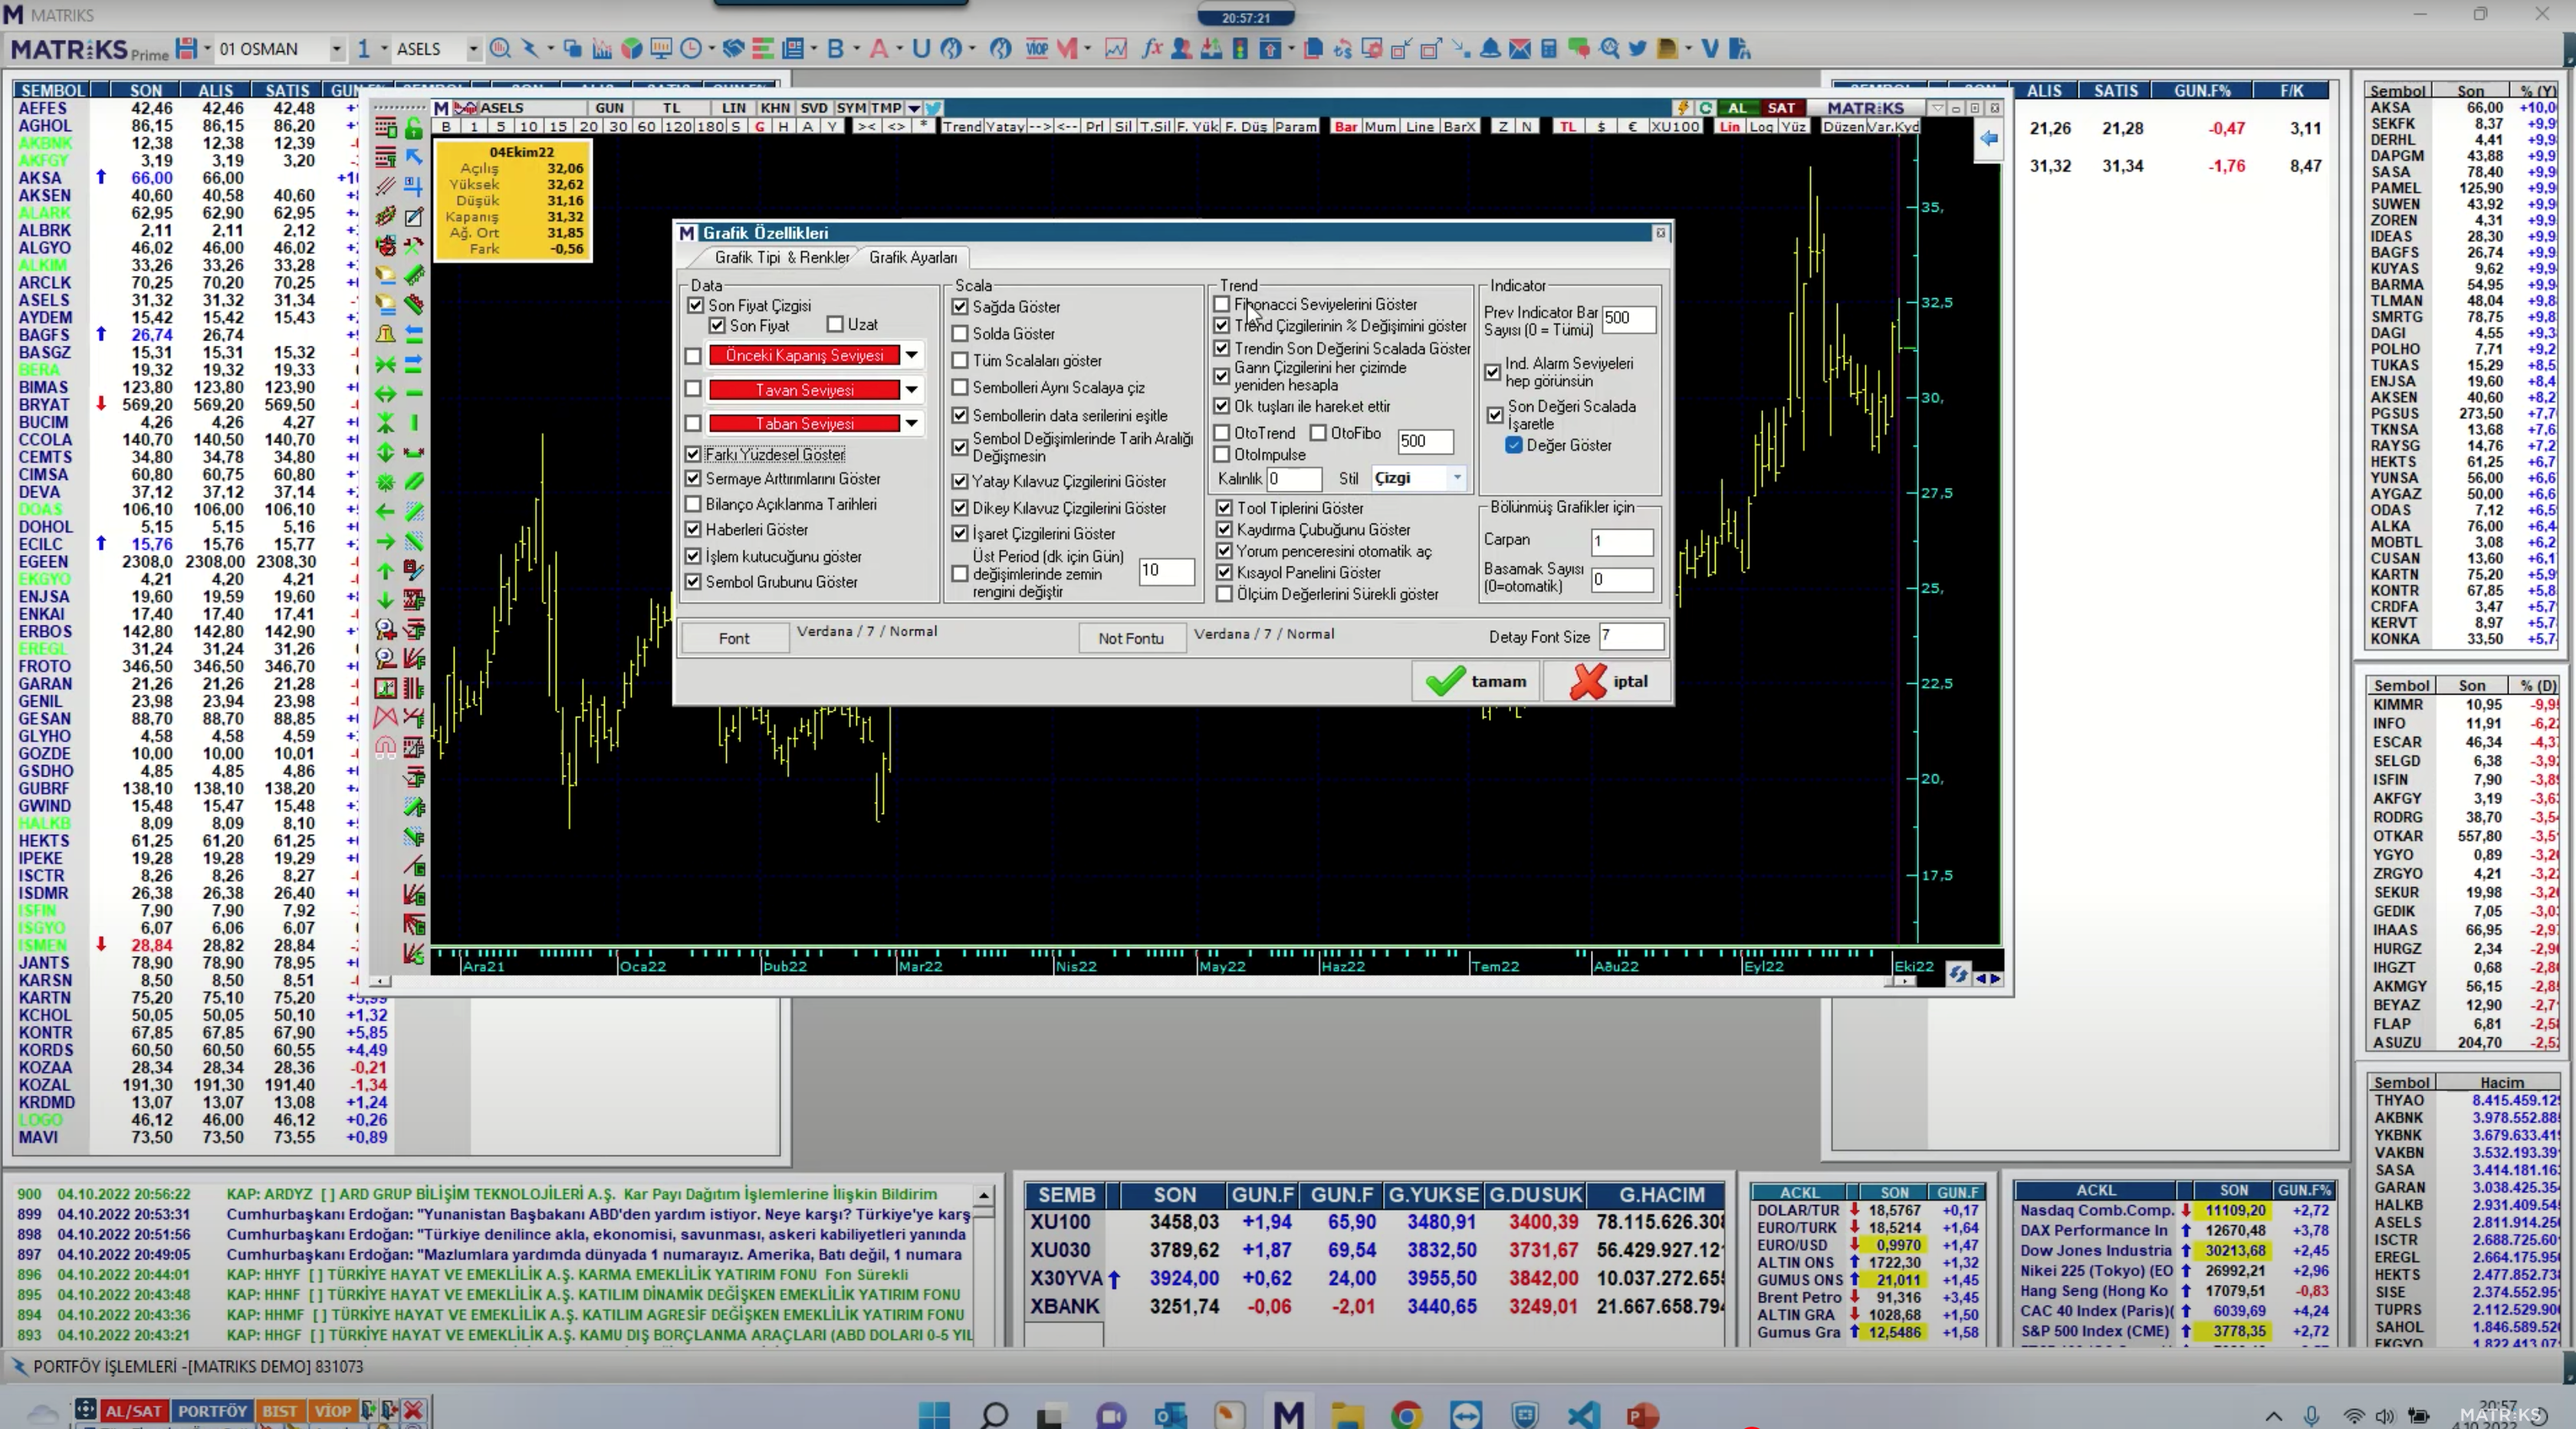Click the chart refresh icon near Eki22
2576x1429 pixels.
coord(1958,973)
